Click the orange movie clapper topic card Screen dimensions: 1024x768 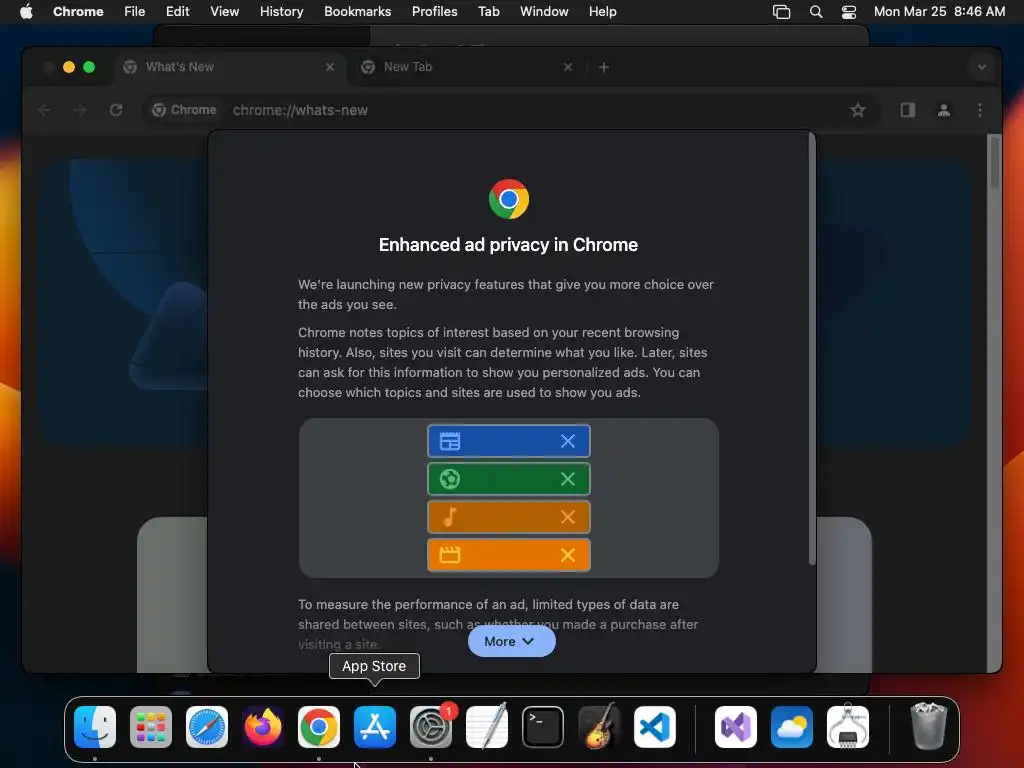point(509,555)
